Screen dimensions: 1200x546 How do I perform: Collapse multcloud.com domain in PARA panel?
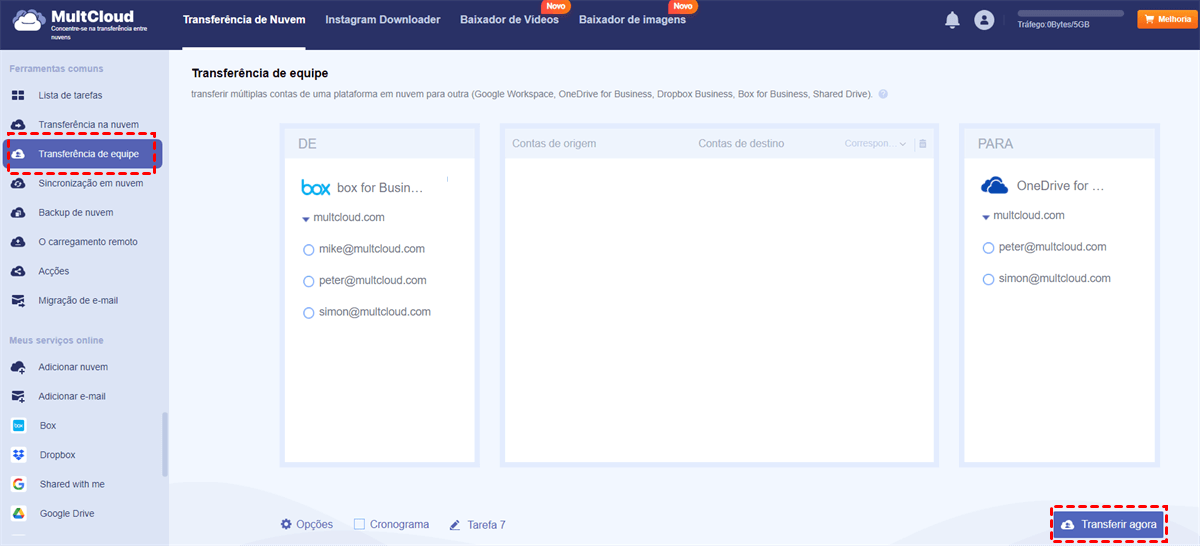coord(986,216)
